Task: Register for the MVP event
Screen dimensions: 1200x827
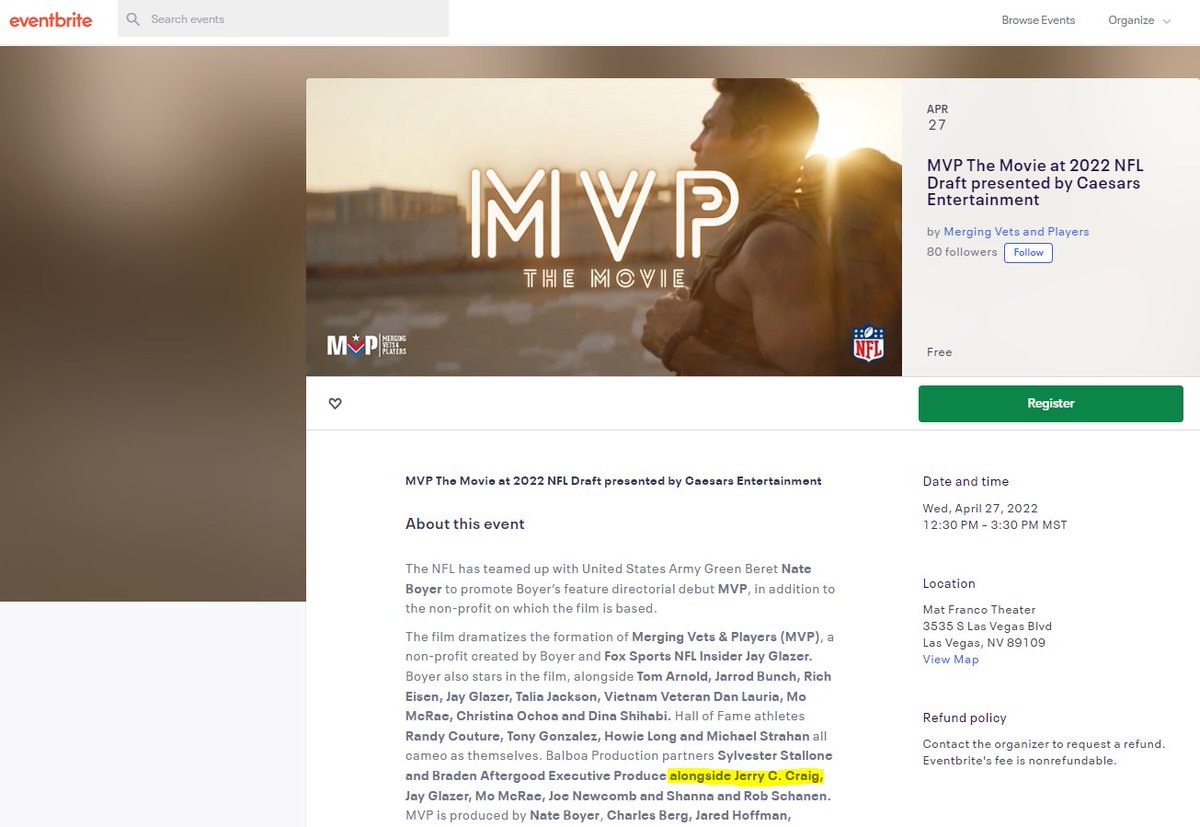Action: (1051, 403)
